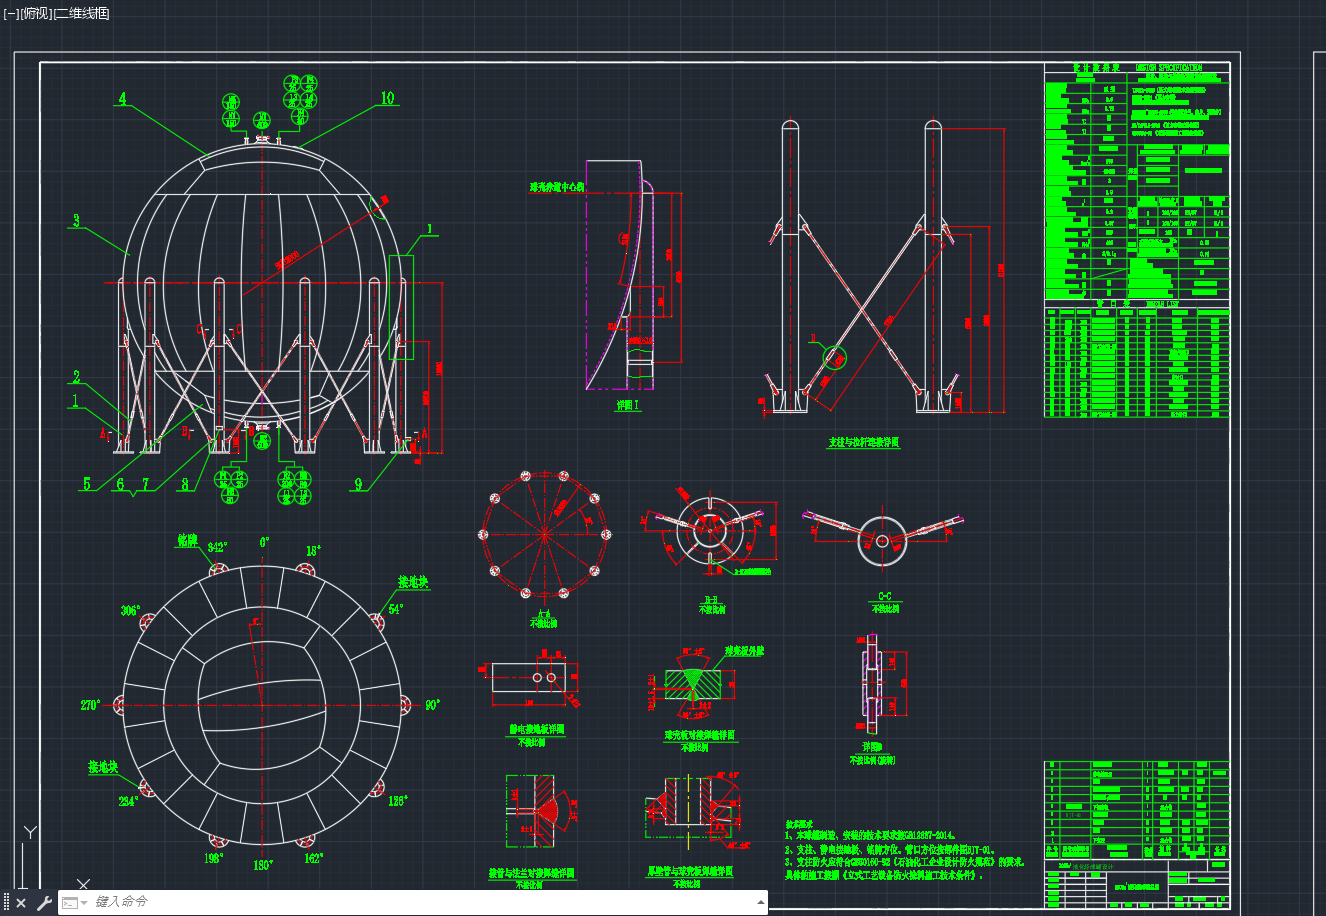The image size is (1326, 916).
Task: Close the command line window
Action: point(21,903)
